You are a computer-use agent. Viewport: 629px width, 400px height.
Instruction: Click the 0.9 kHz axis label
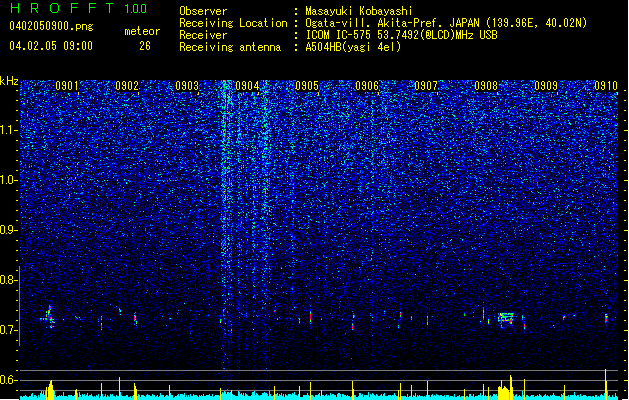[x=8, y=230]
